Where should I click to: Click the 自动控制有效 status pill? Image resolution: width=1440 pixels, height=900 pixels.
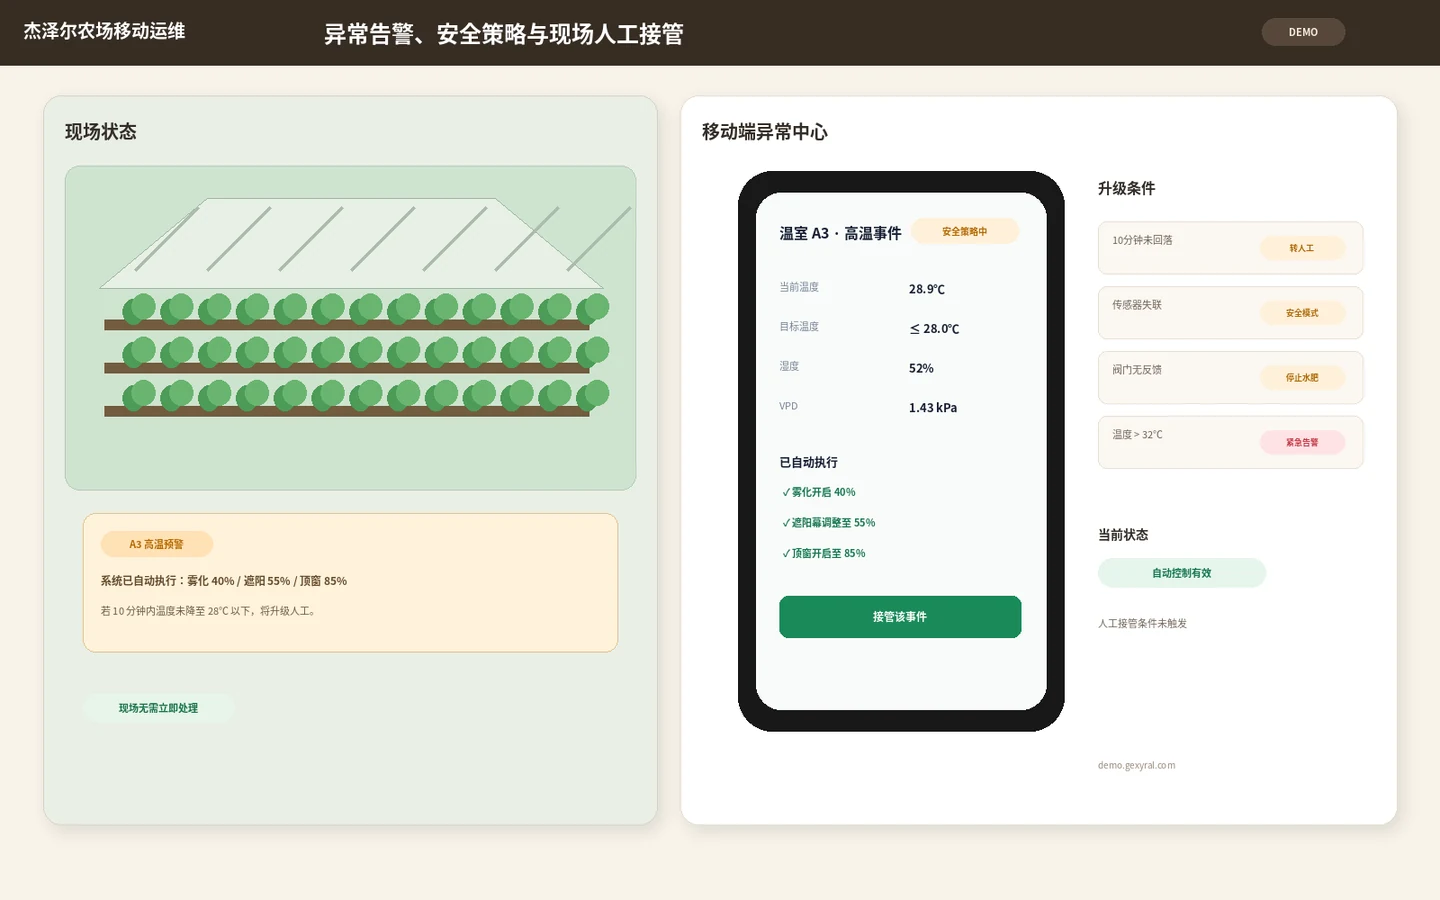coord(1181,573)
